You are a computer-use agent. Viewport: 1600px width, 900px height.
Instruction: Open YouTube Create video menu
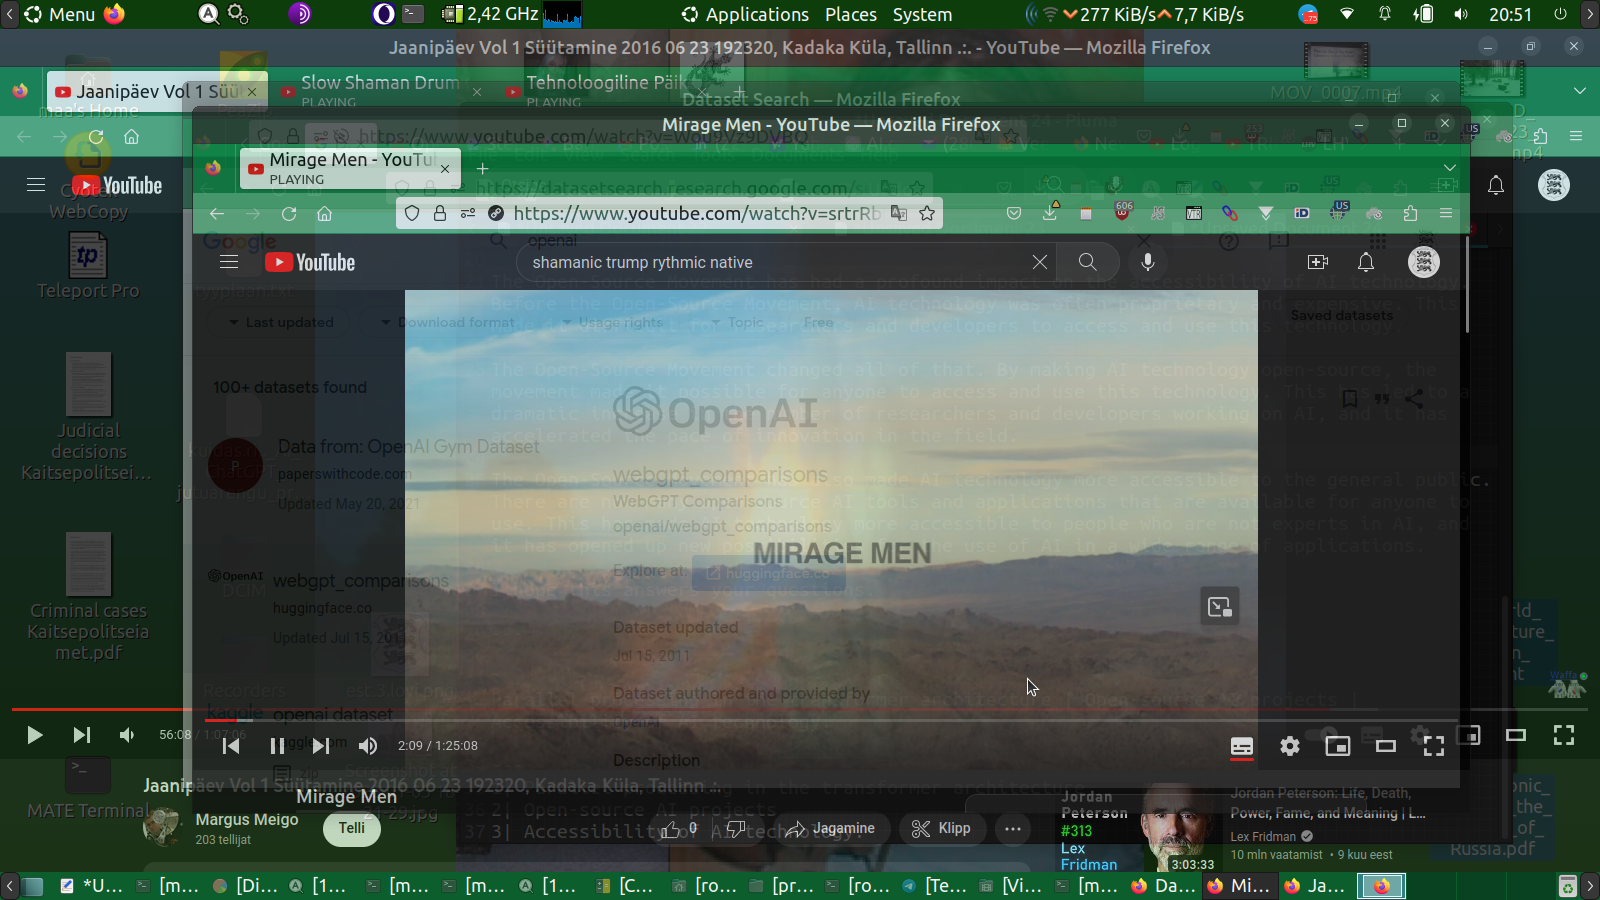pyautogui.click(x=1318, y=262)
